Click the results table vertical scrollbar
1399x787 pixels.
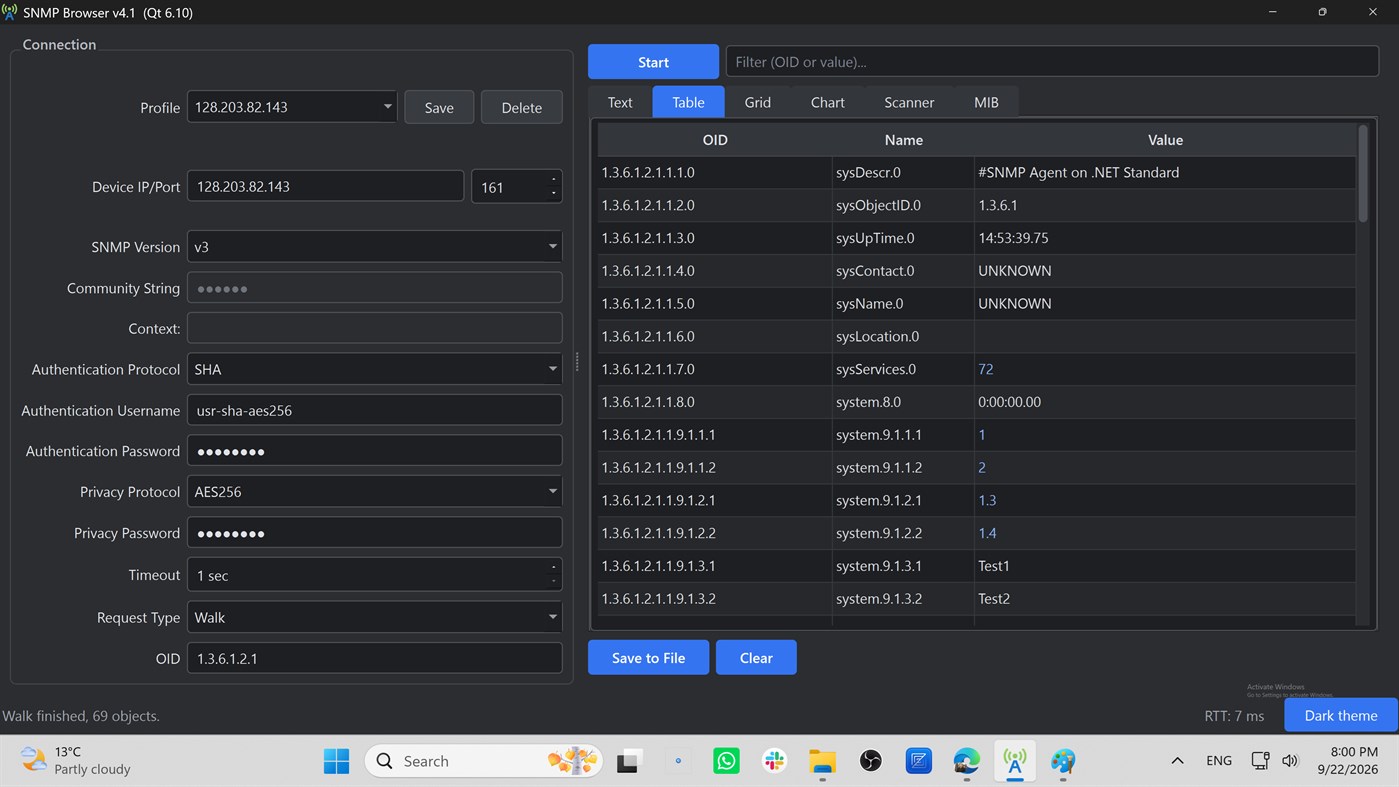[1362, 174]
